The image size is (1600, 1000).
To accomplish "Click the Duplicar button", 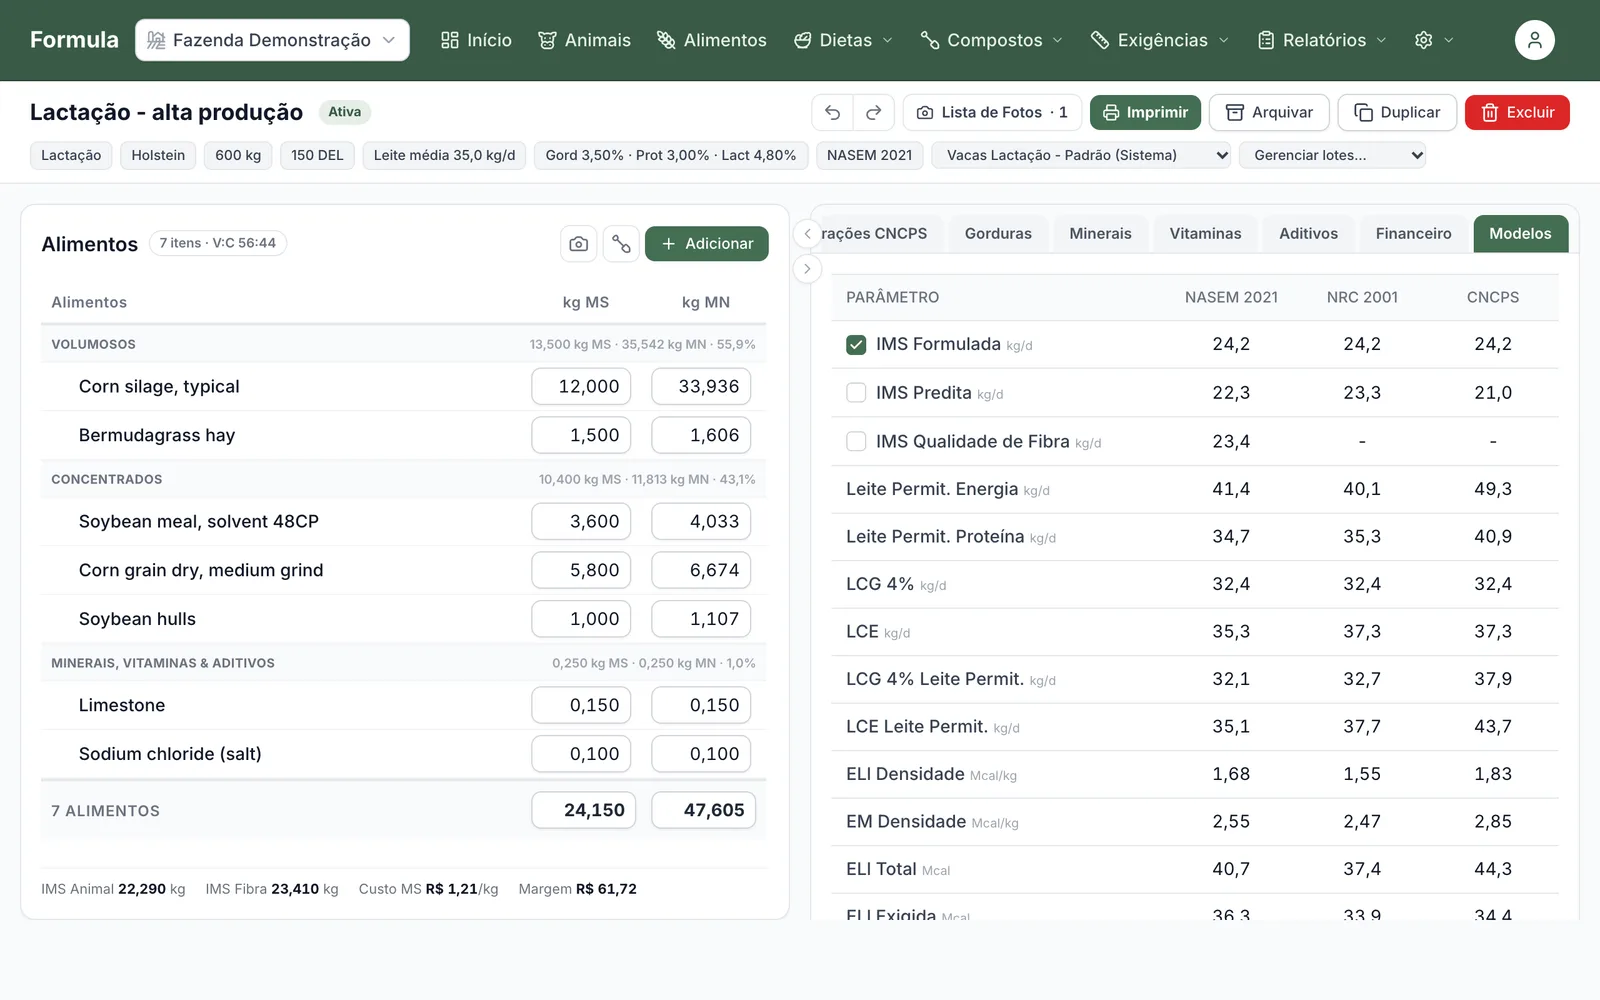I will coord(1397,113).
